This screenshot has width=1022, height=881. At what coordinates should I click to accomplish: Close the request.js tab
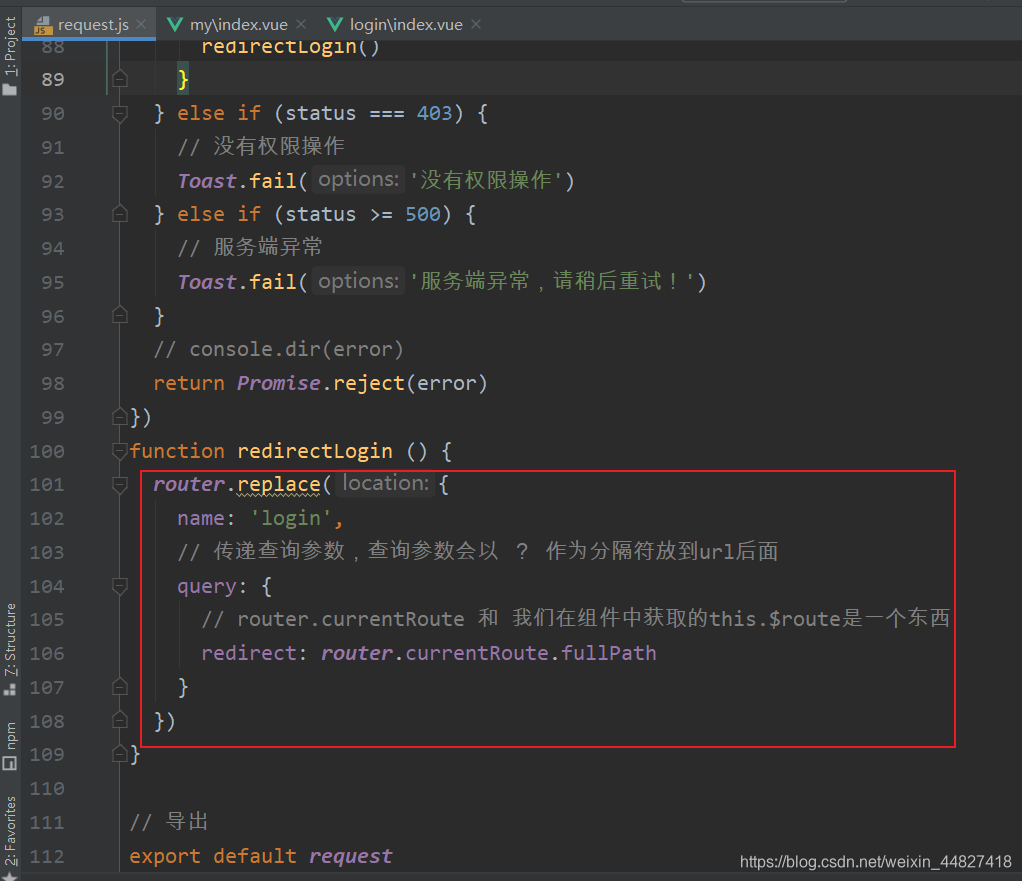click(141, 24)
